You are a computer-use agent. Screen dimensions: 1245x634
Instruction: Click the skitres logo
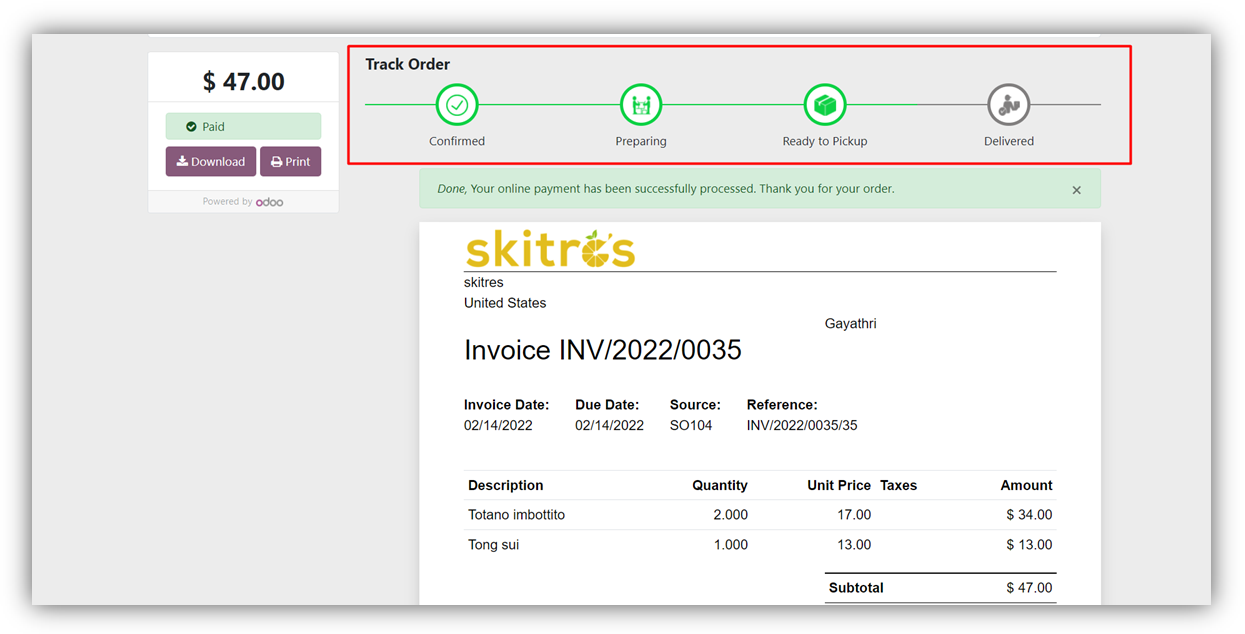[550, 250]
